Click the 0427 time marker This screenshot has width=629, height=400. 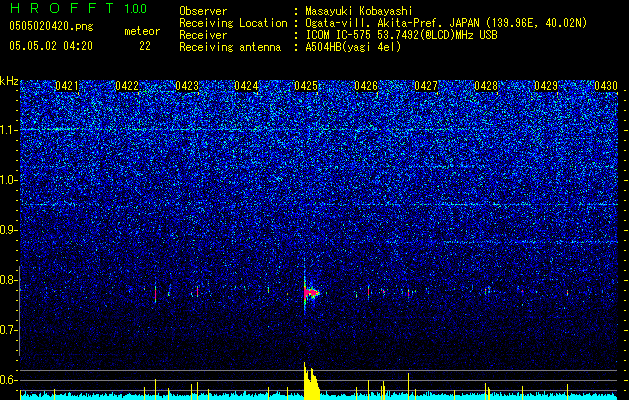(426, 85)
